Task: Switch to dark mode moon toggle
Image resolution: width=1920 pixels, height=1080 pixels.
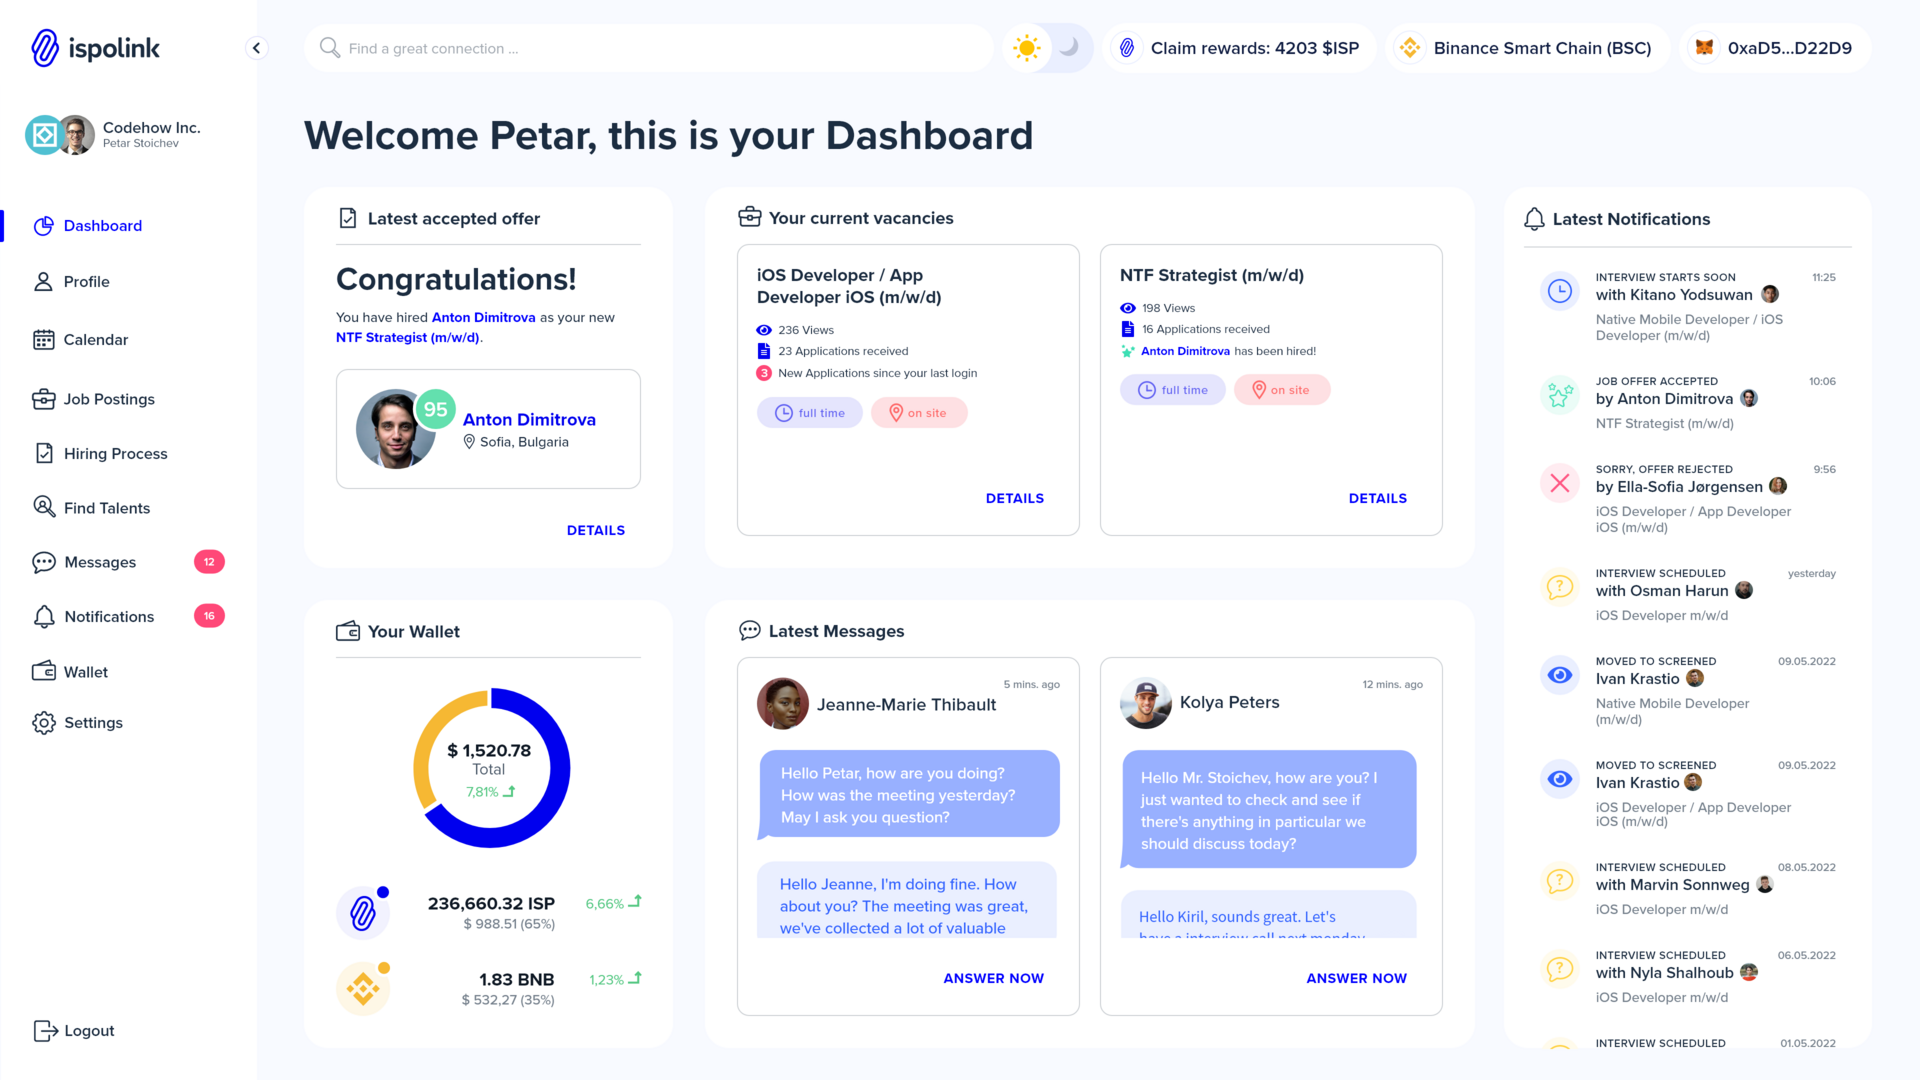Action: [1069, 48]
